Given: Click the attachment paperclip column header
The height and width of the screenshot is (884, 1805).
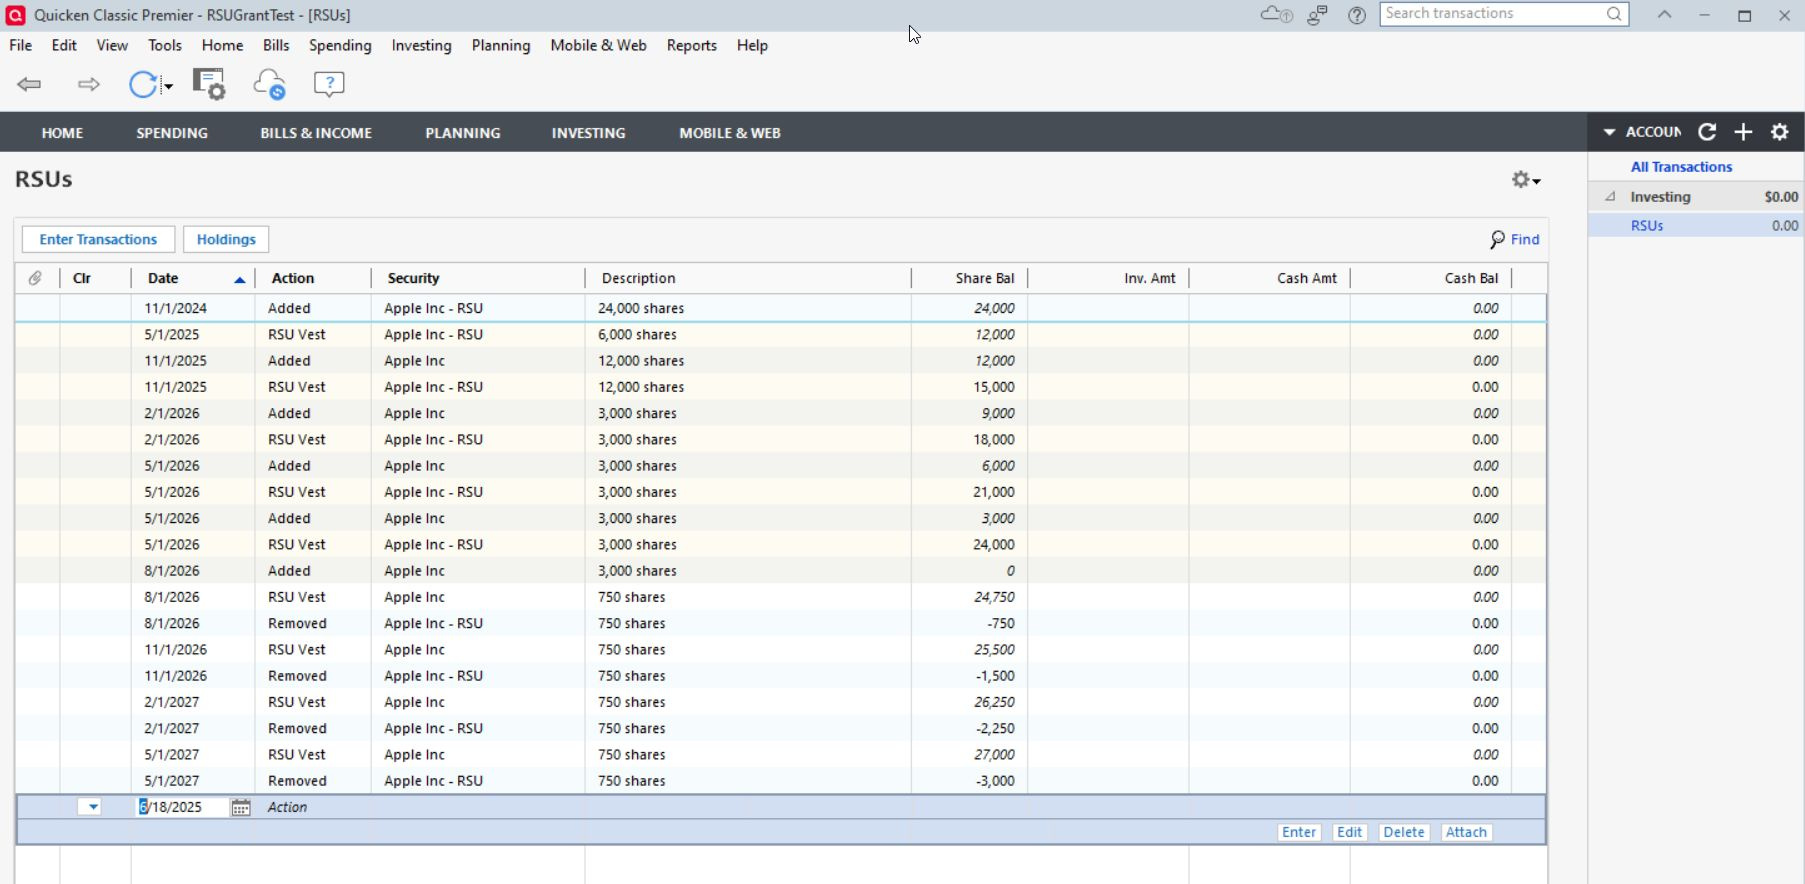Looking at the screenshot, I should click(x=35, y=278).
